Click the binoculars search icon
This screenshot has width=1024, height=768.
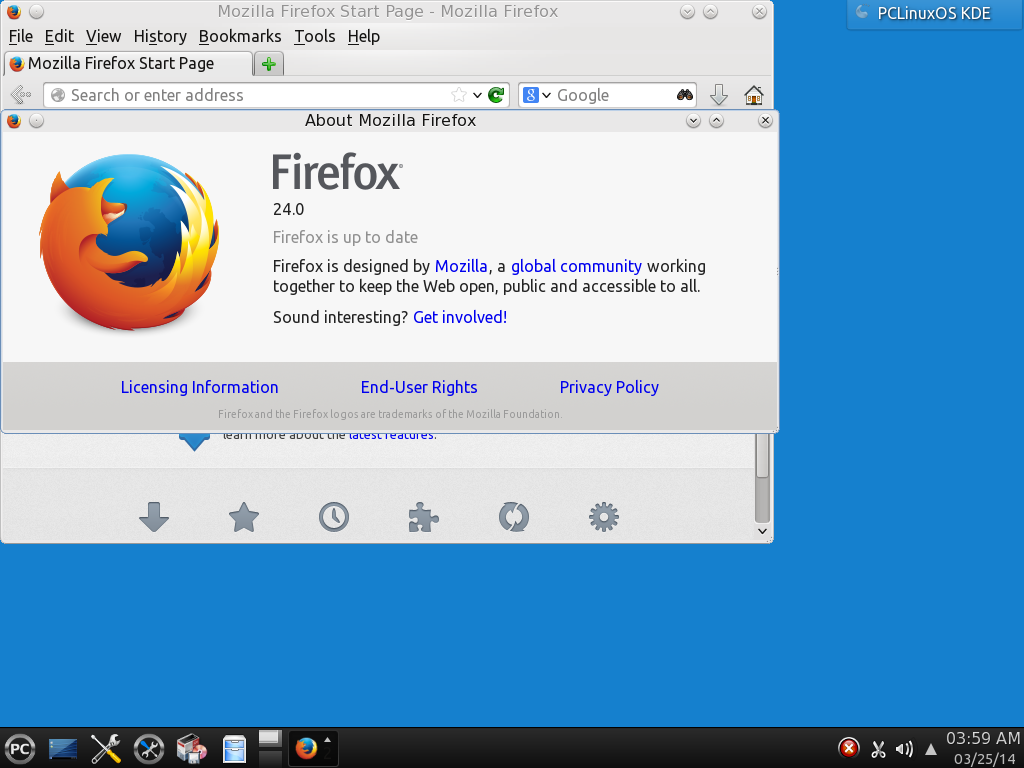coord(684,95)
